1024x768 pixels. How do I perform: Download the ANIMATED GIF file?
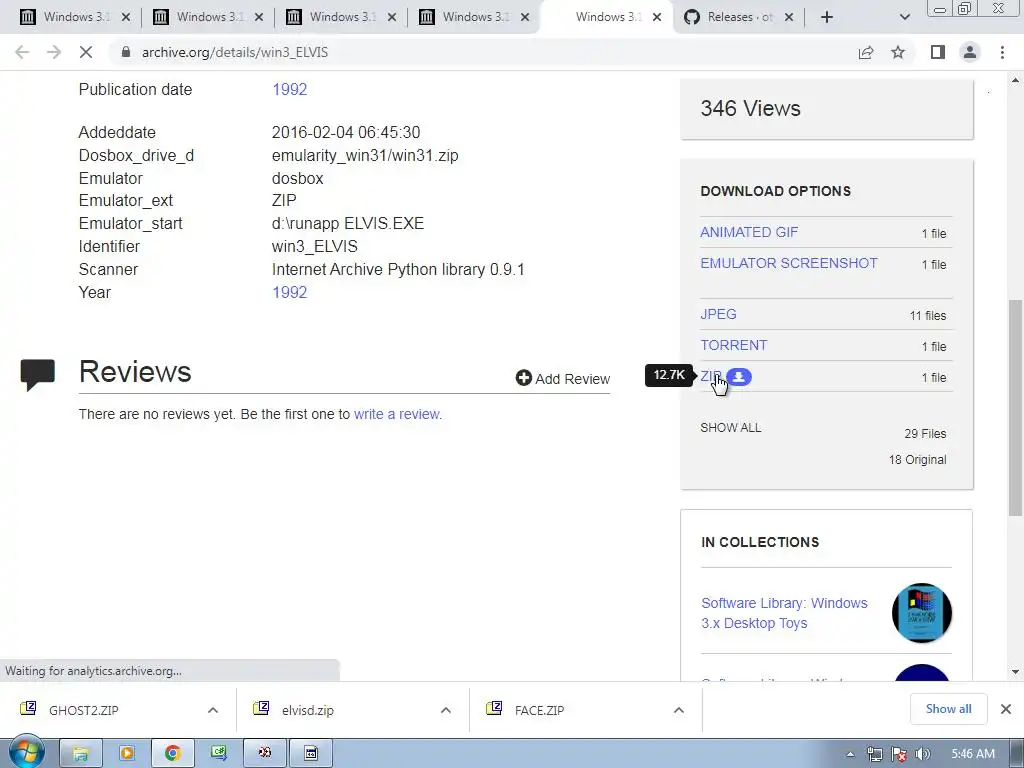(749, 232)
